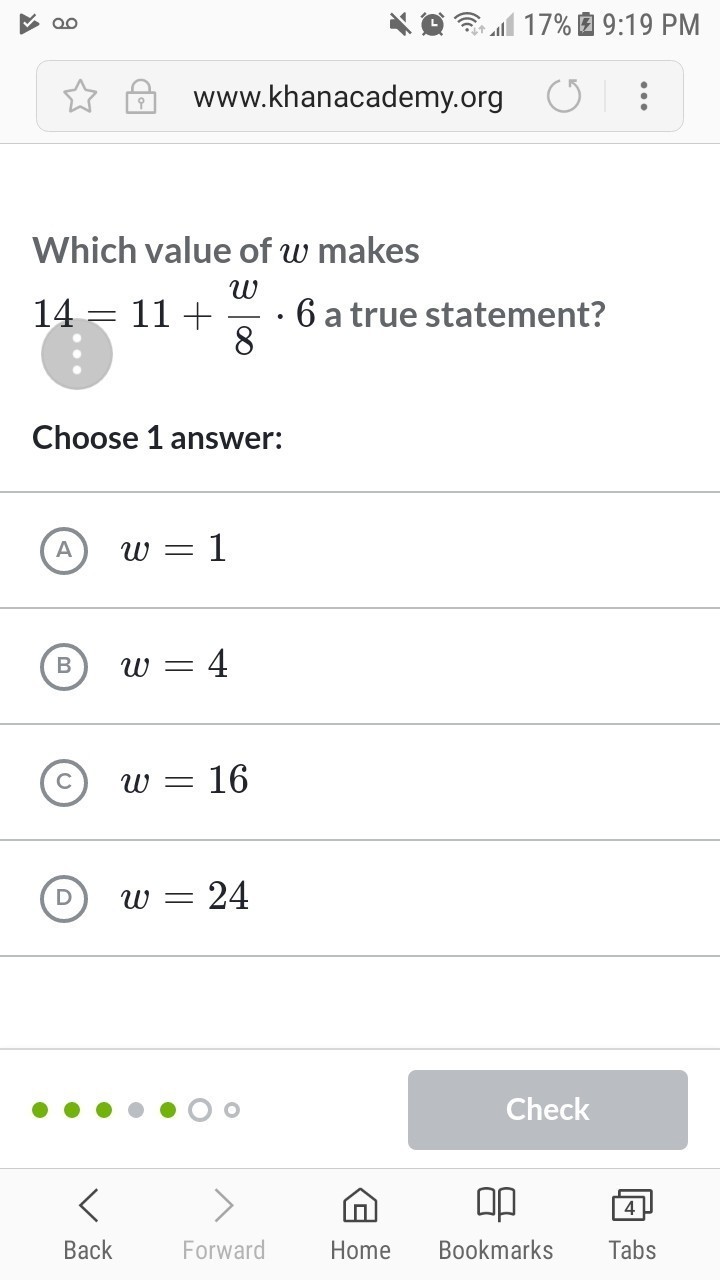
Task: Bookmark page with the star icon
Action: (80, 97)
